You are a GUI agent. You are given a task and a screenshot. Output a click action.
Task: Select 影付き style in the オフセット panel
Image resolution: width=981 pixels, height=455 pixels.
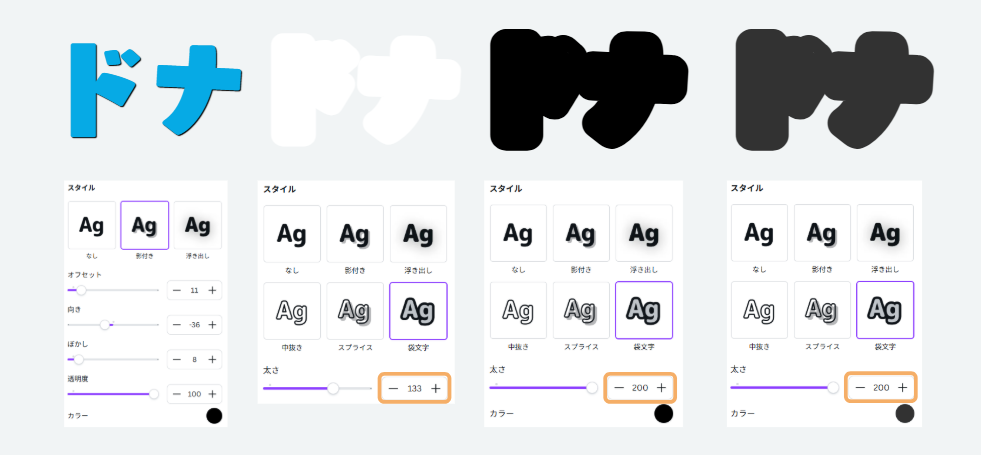[145, 225]
